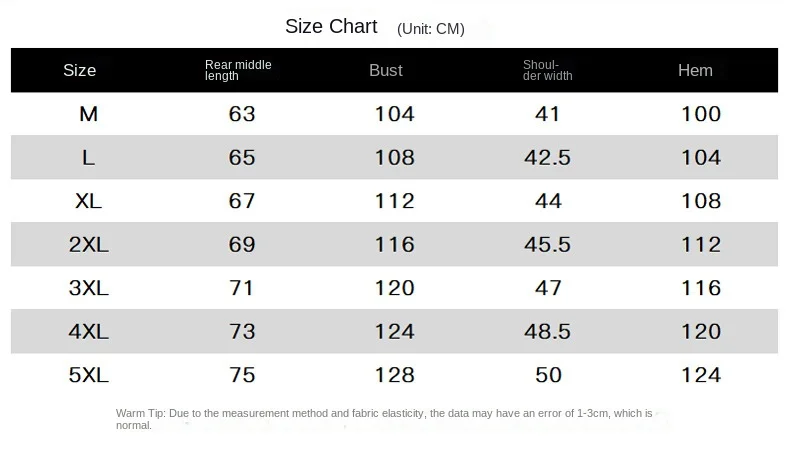790x449 pixels.
Task: Click the 3XL size row label
Action: 89,288
